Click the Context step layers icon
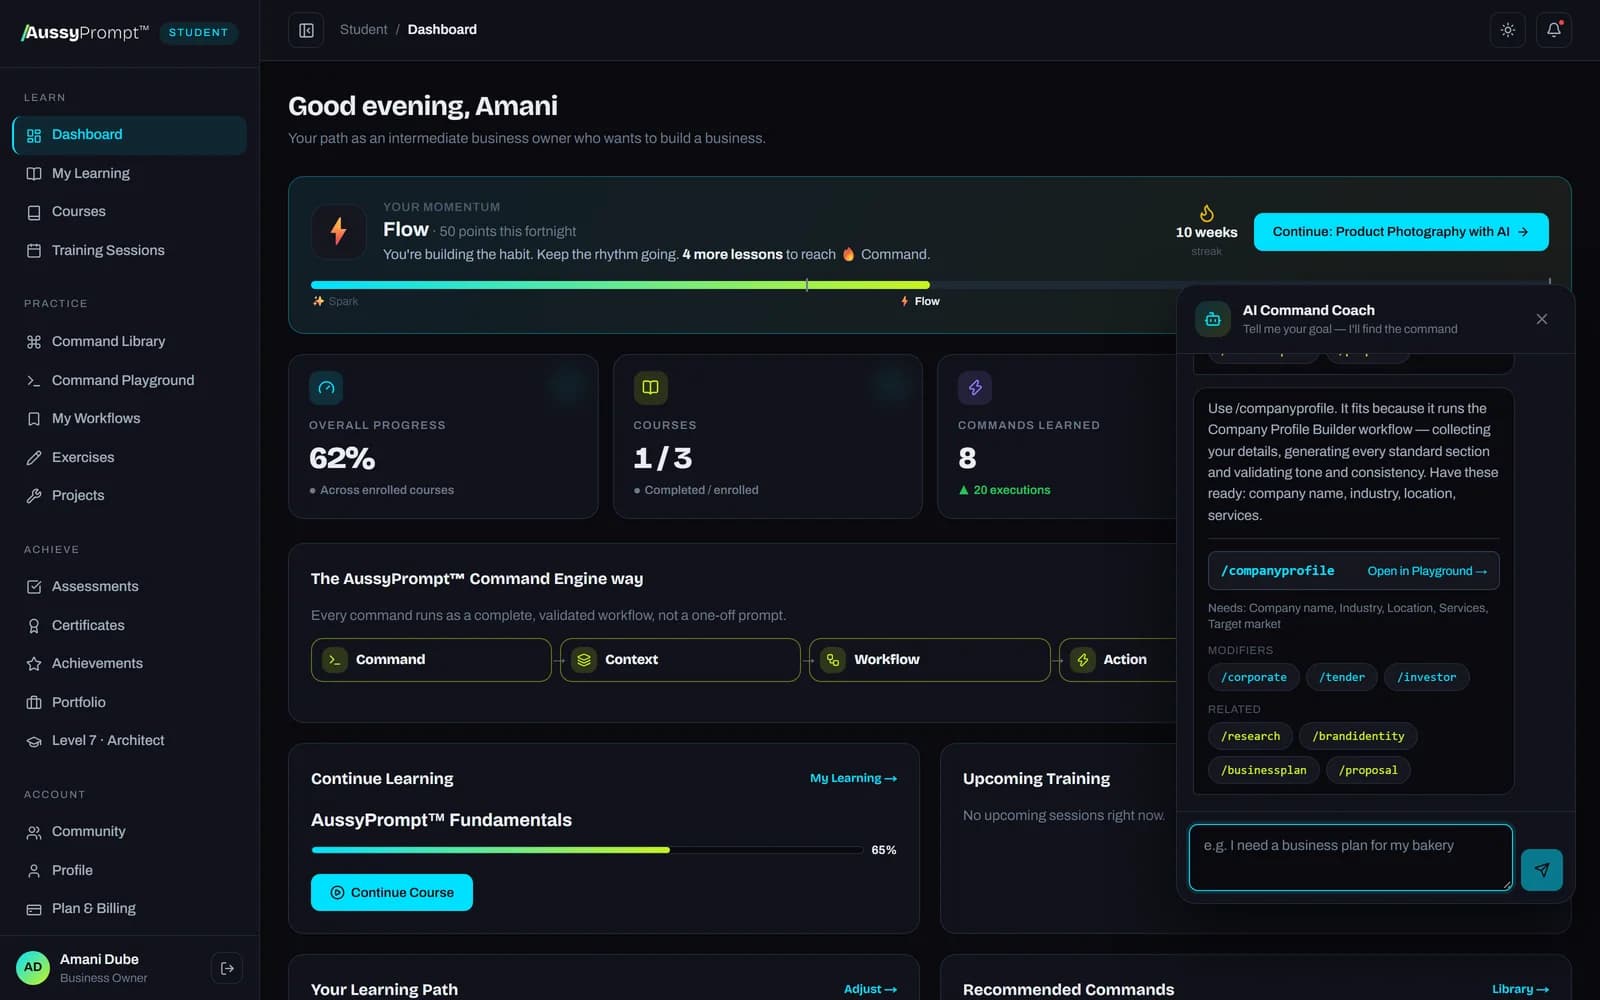 (584, 660)
